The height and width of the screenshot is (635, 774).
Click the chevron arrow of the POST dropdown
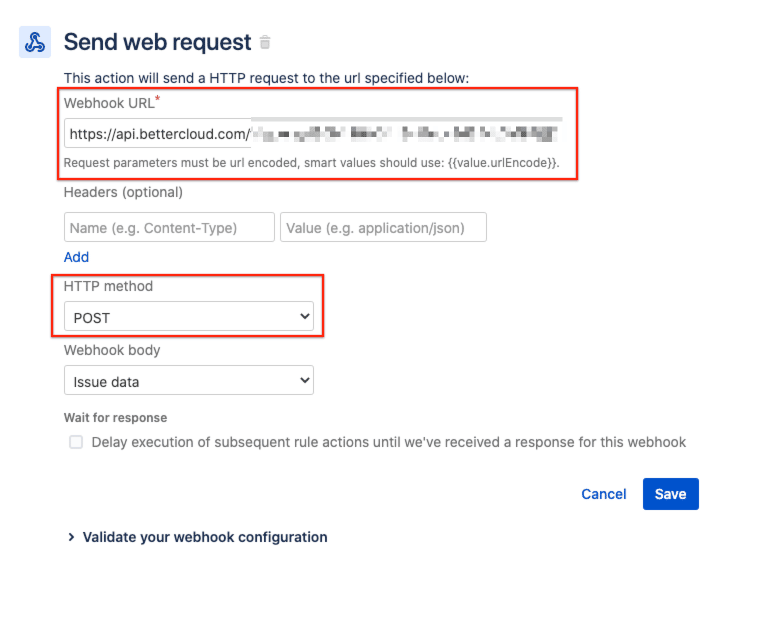[305, 316]
